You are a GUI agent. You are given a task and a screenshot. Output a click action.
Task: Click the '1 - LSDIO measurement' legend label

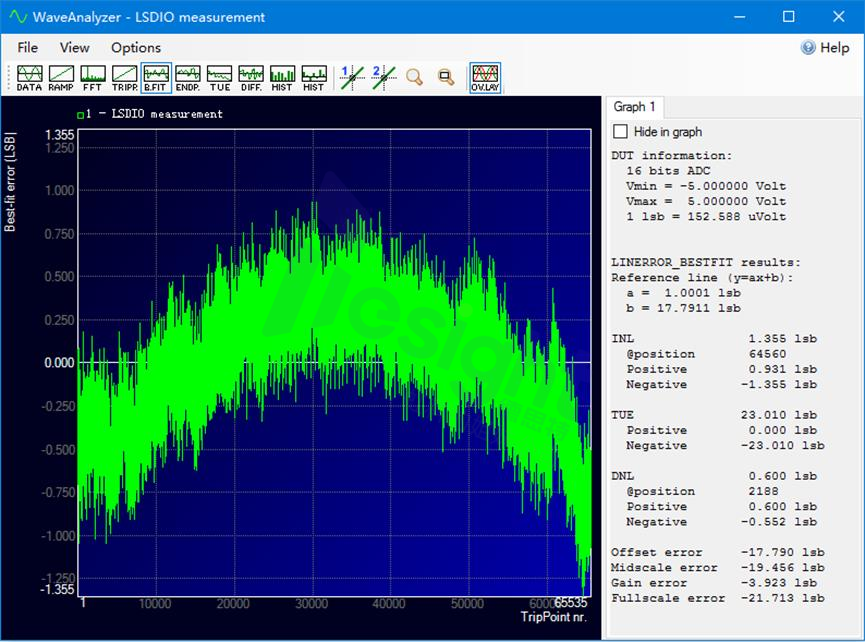coord(154,114)
